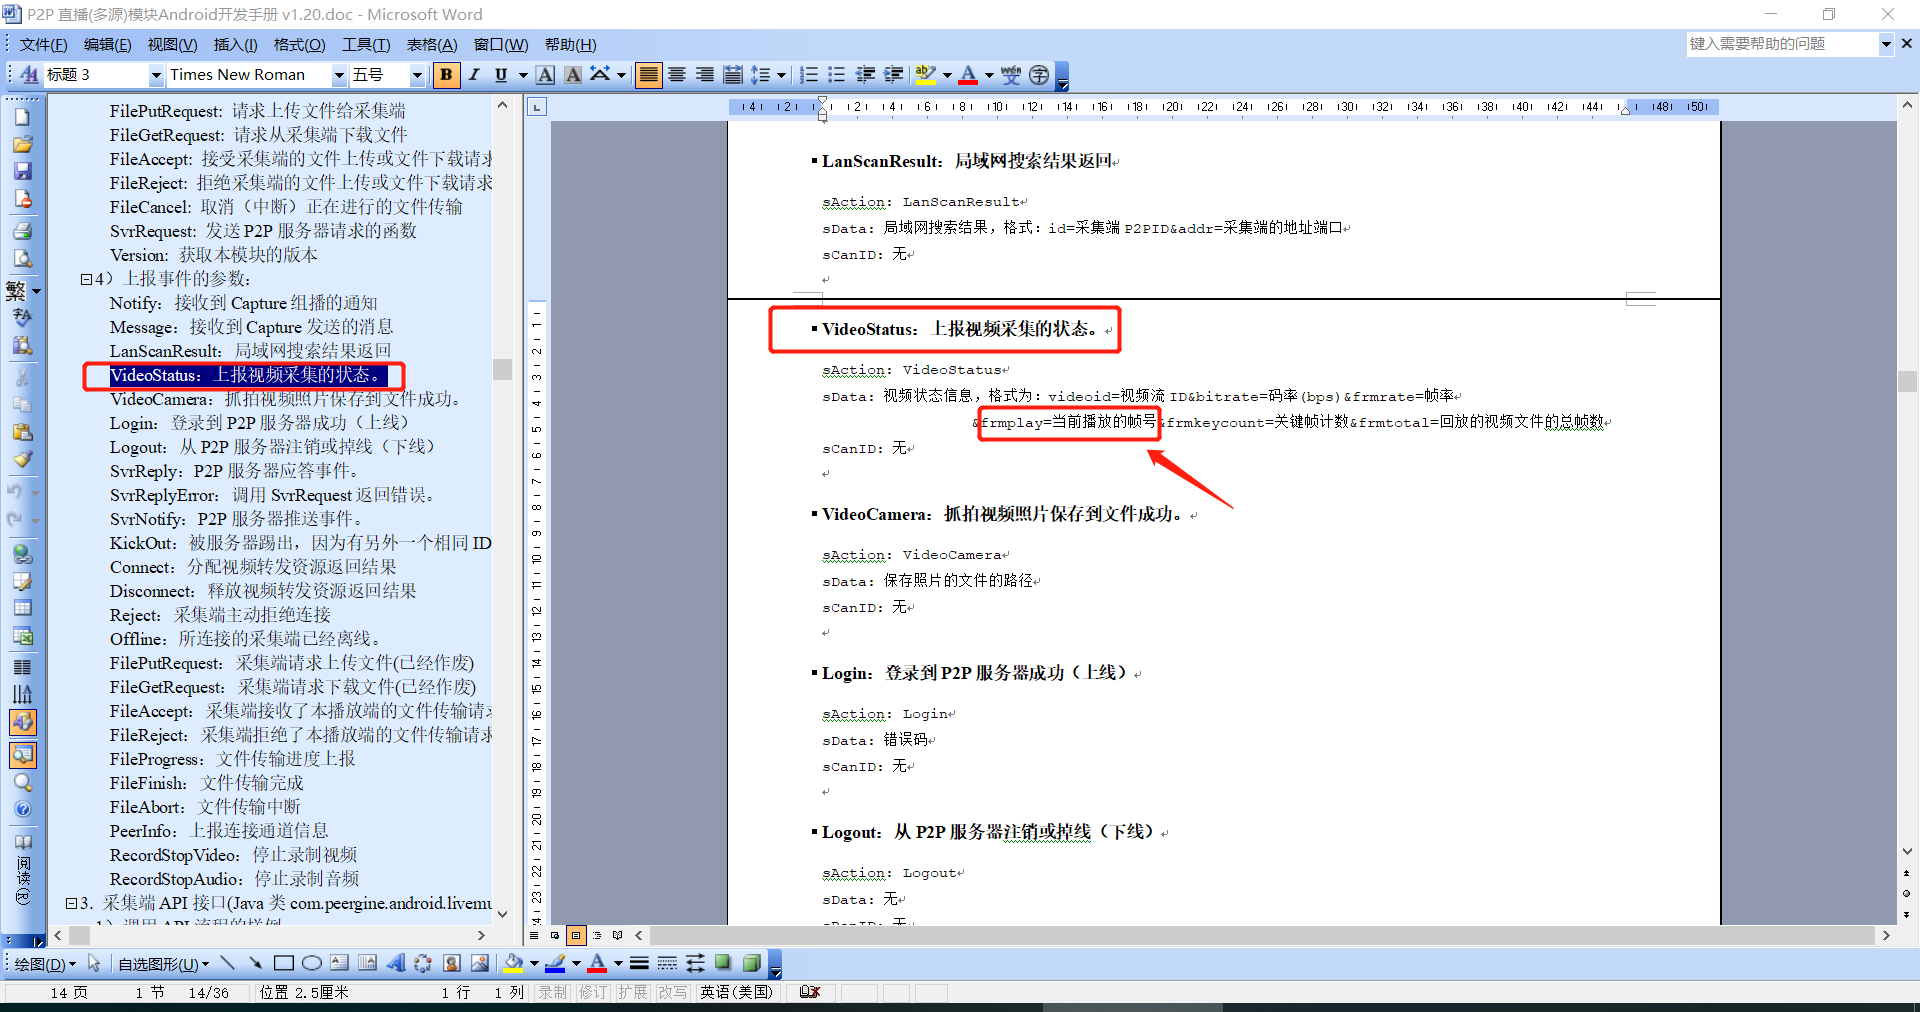Insert WordArt icon
Viewport: 1920px width, 1012px height.
[396, 963]
